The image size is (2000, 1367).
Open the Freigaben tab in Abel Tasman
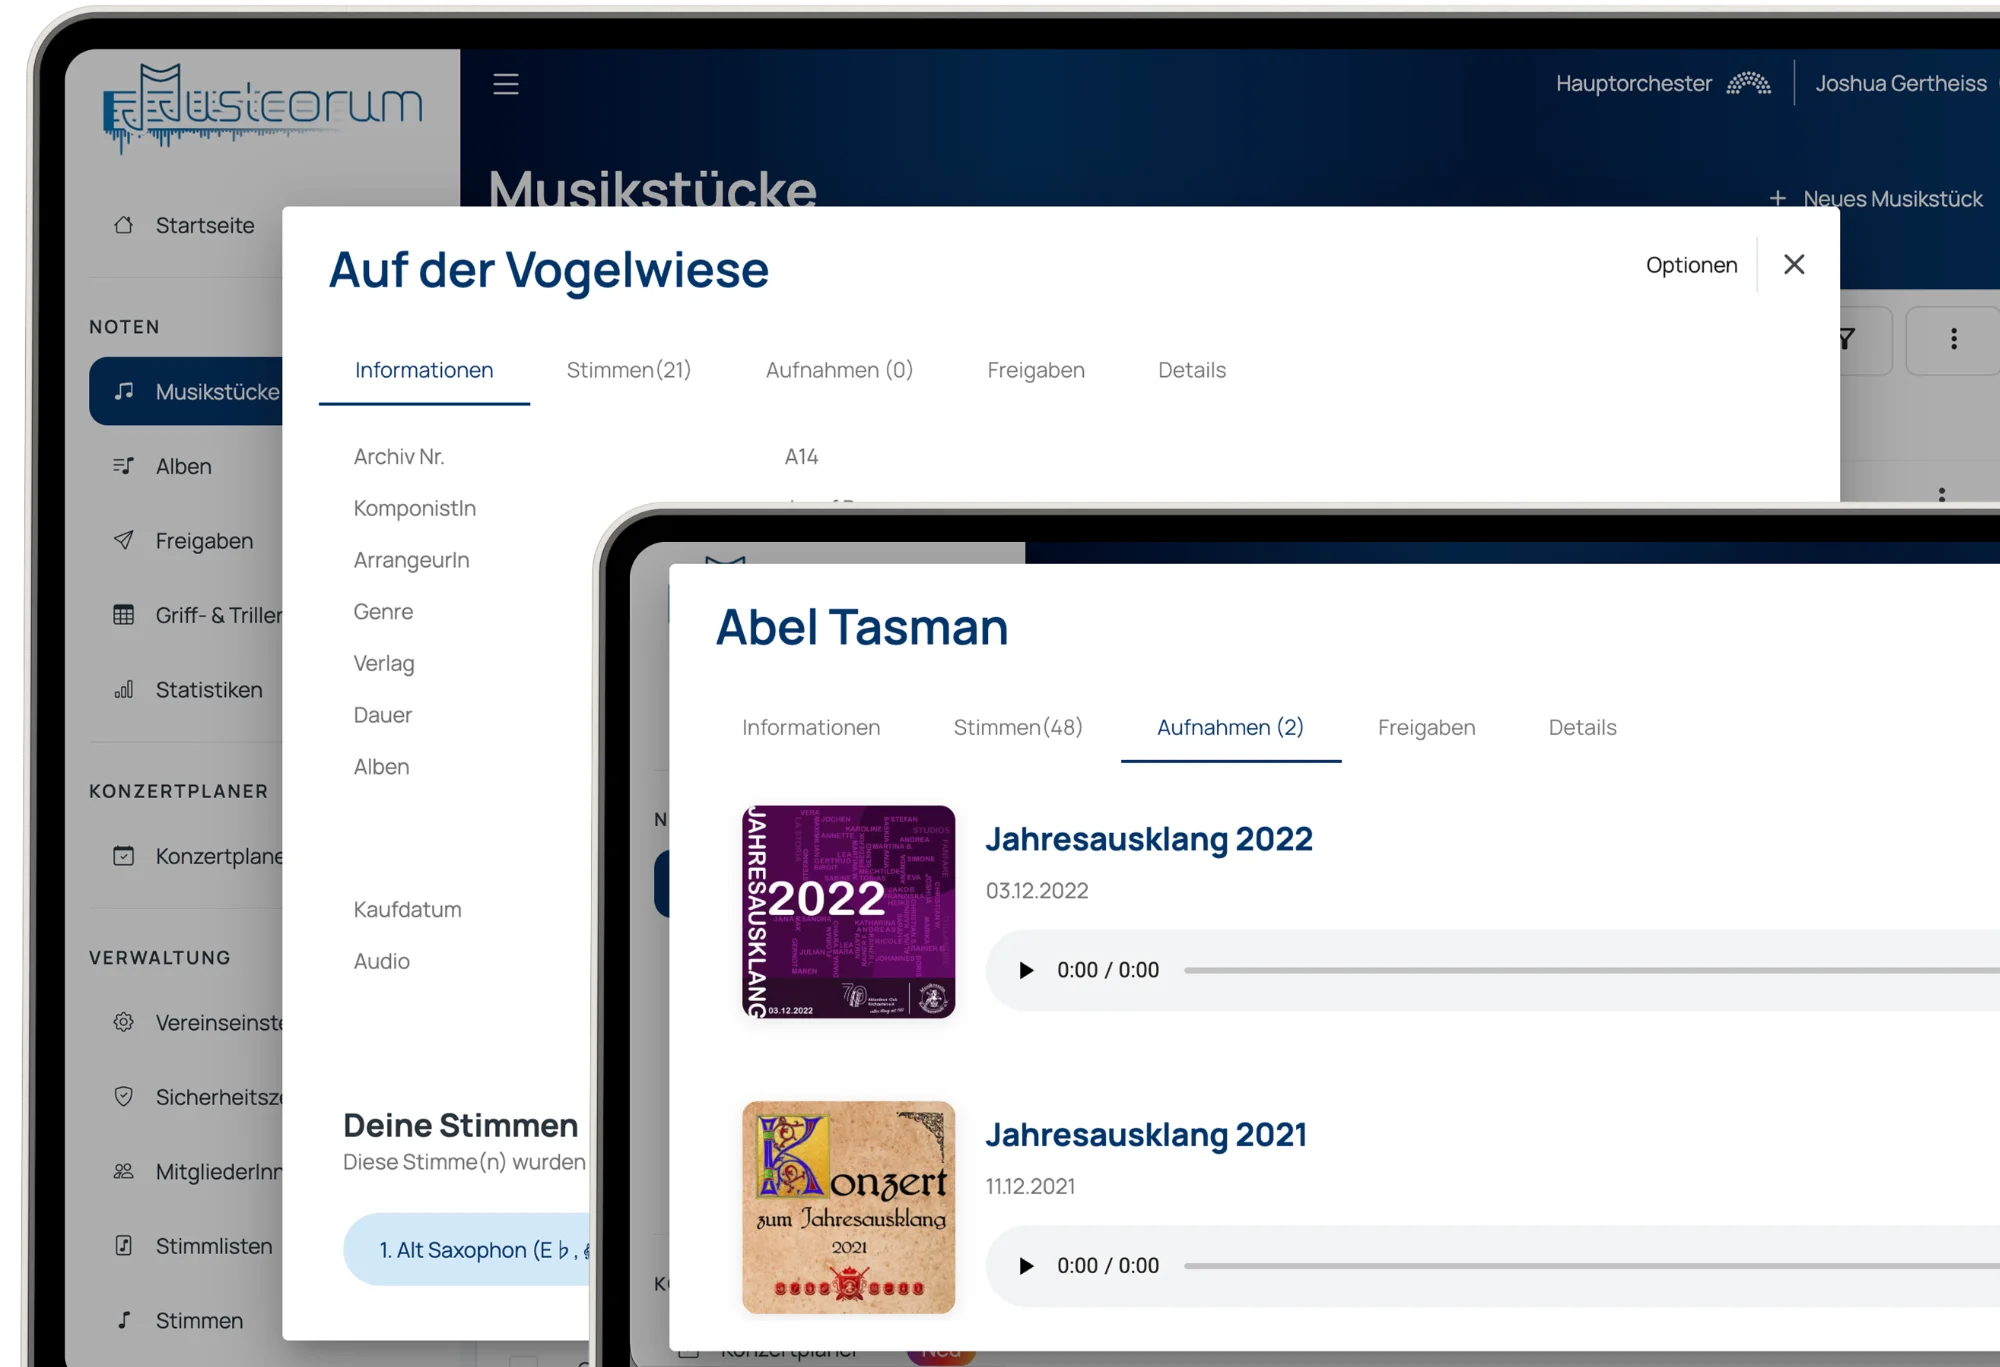(1426, 727)
